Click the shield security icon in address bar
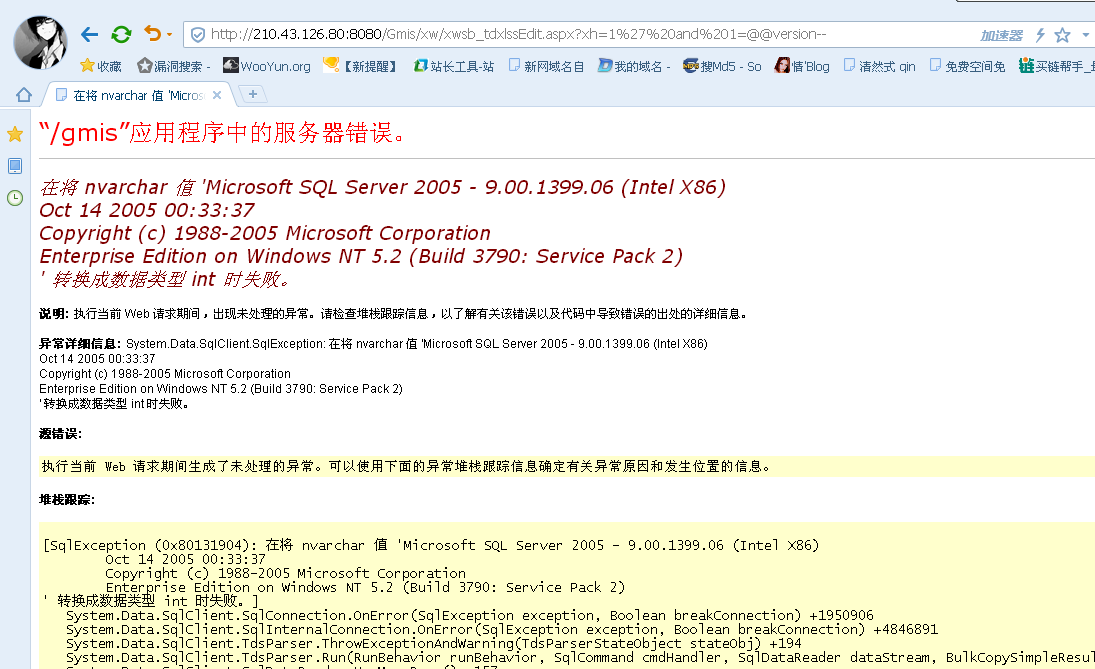The height and width of the screenshot is (669, 1095). pyautogui.click(x=198, y=34)
